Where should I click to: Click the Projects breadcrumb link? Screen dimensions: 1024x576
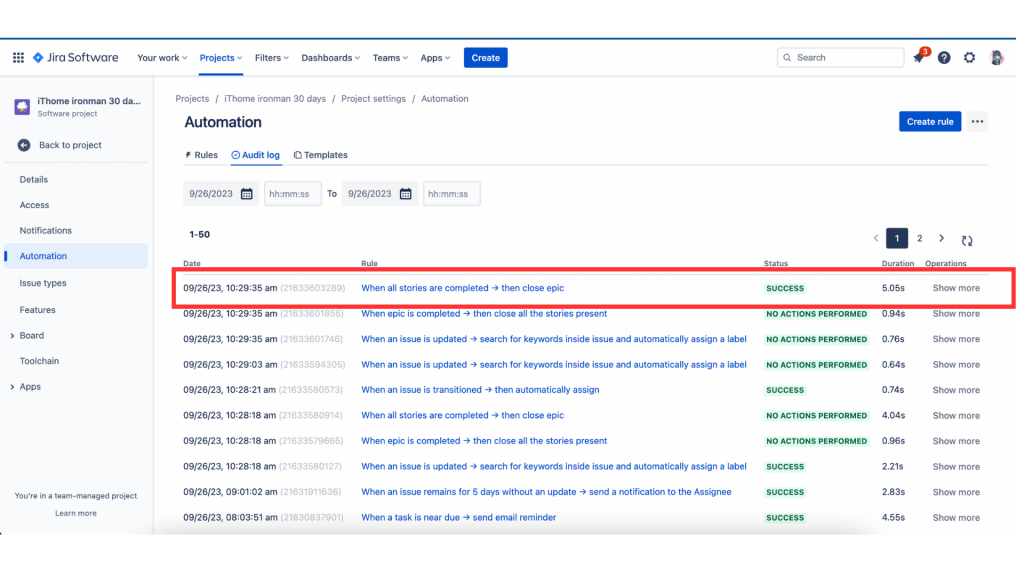click(x=192, y=99)
